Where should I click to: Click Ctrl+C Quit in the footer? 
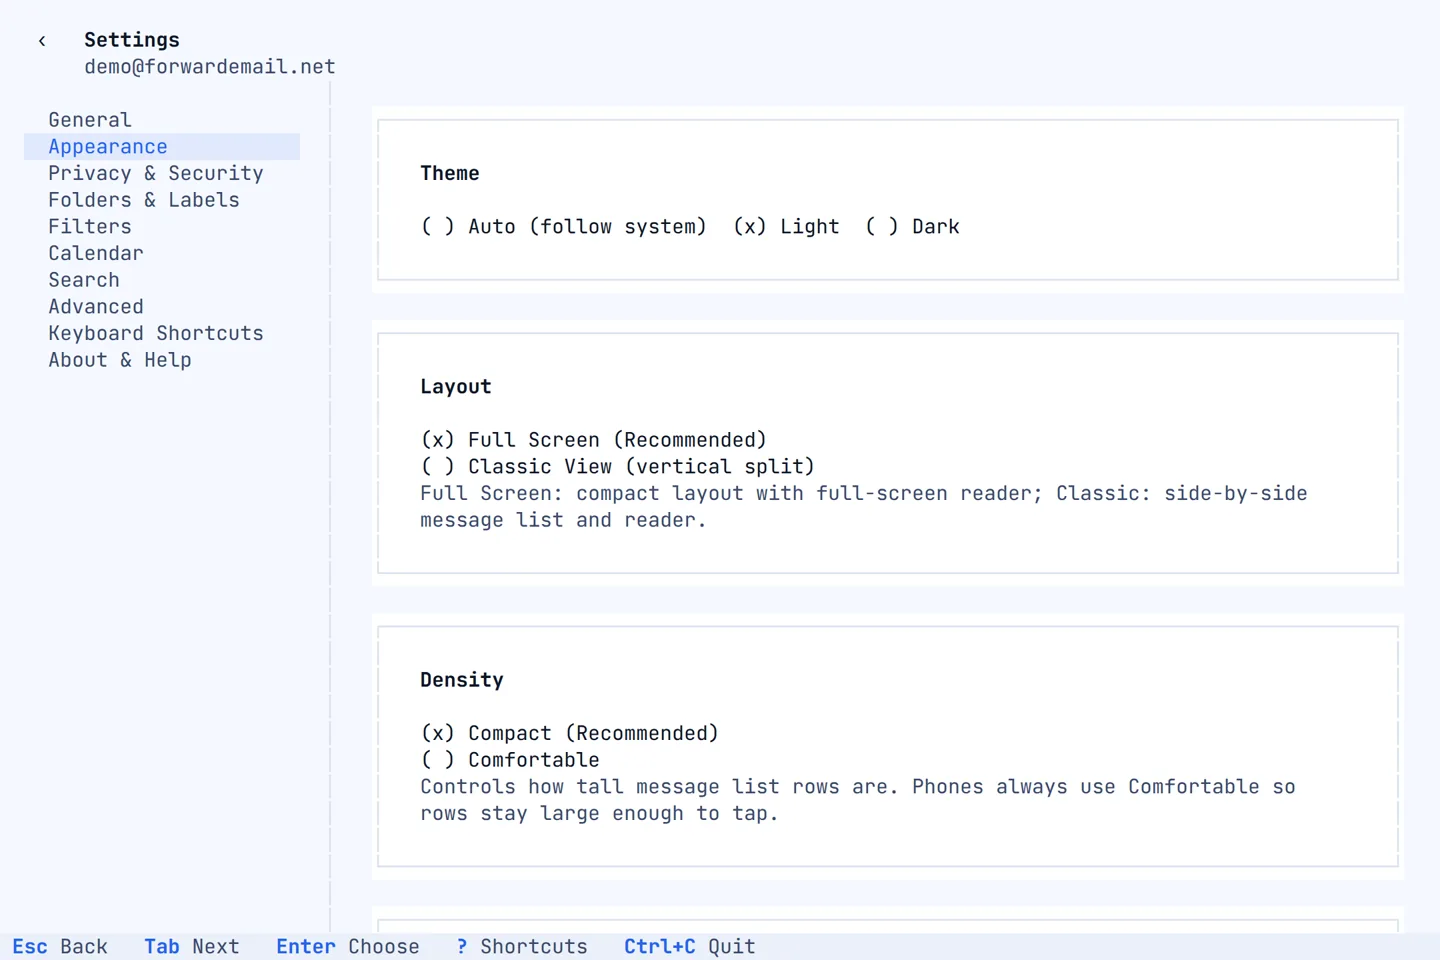690,947
